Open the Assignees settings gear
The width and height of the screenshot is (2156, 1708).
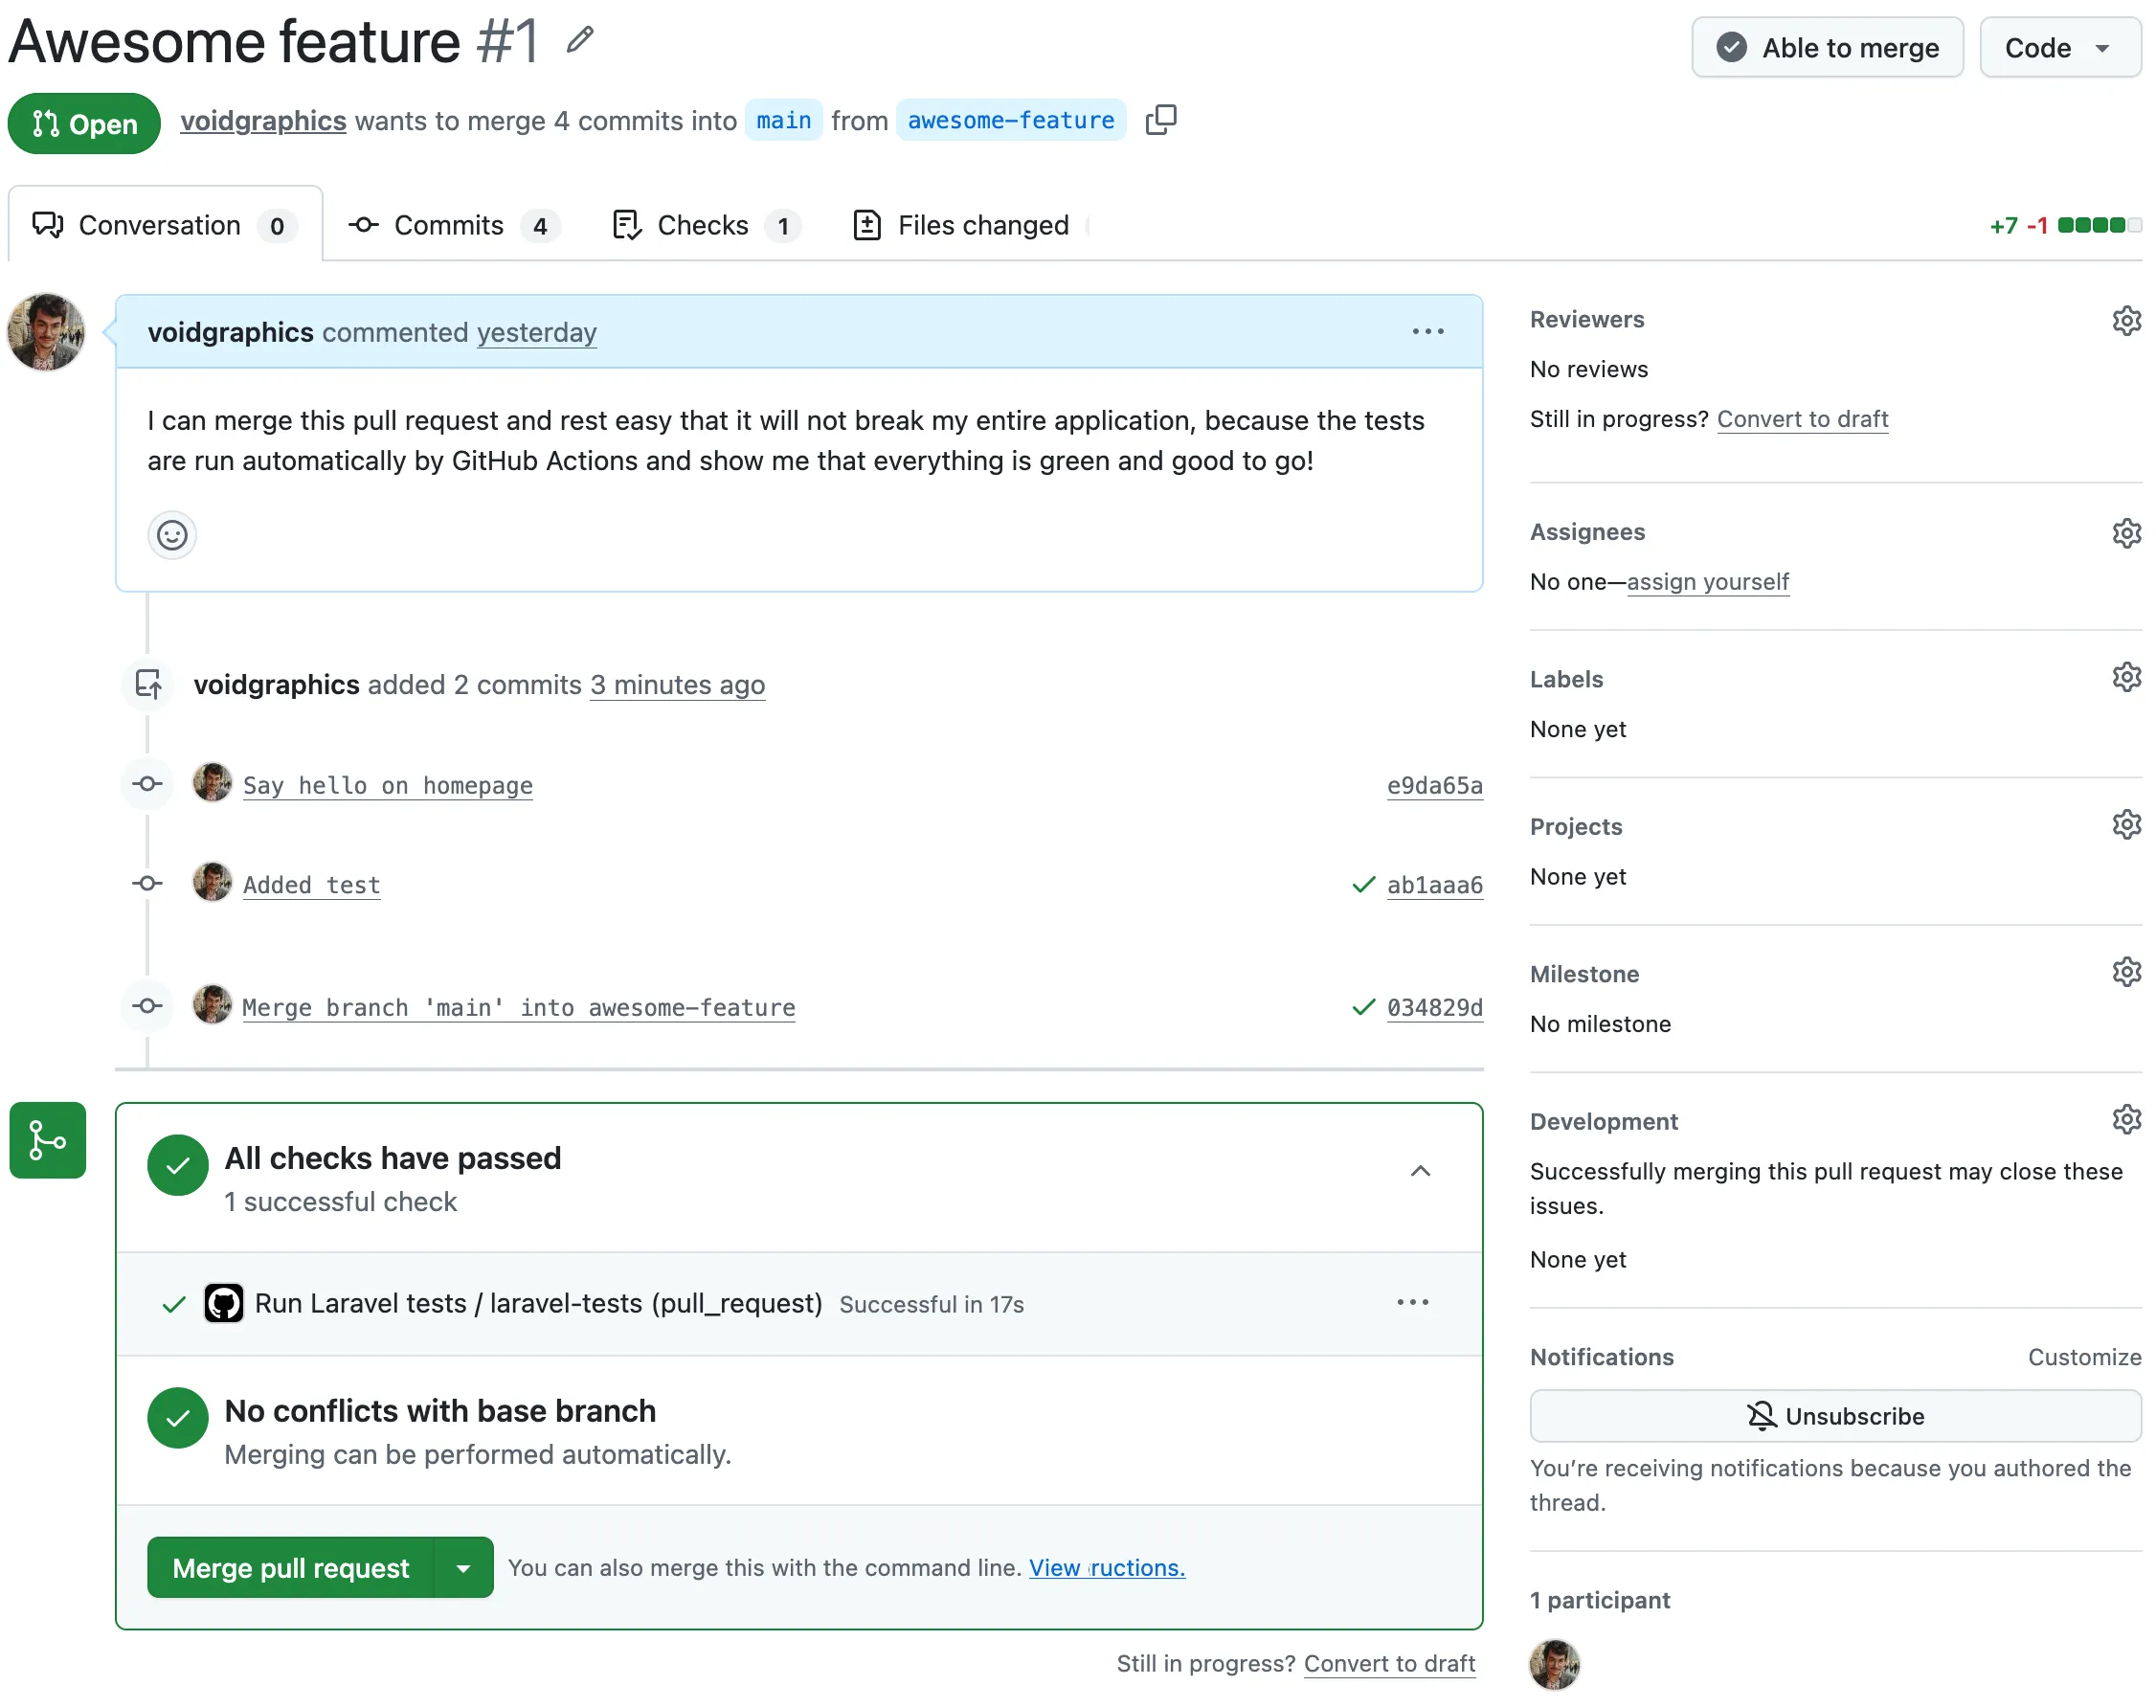2126,533
